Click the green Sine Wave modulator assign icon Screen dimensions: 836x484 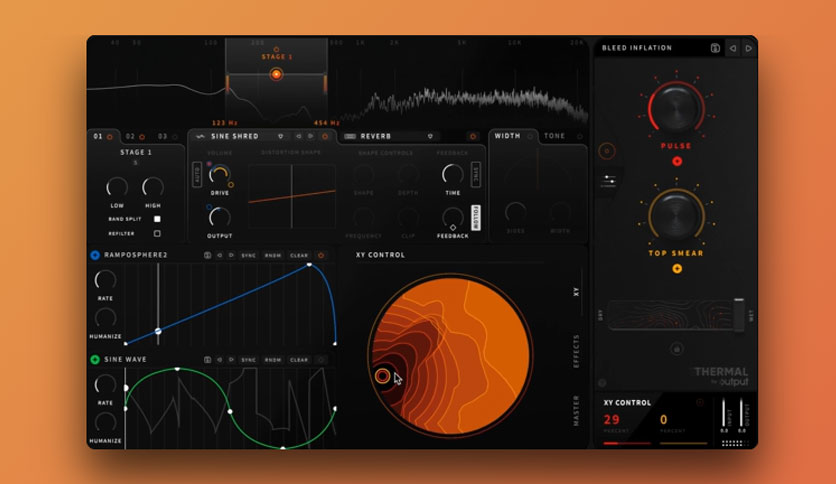coord(95,359)
